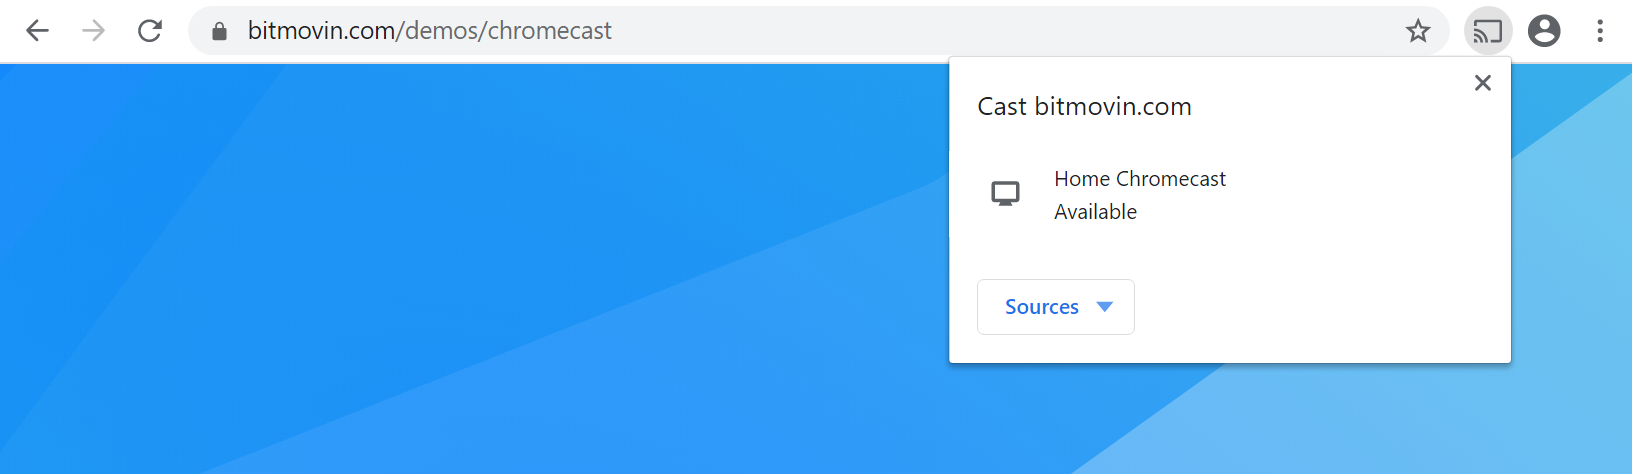Open the Sources dropdown button
Viewport: 1632px width, 474px height.
(1056, 307)
